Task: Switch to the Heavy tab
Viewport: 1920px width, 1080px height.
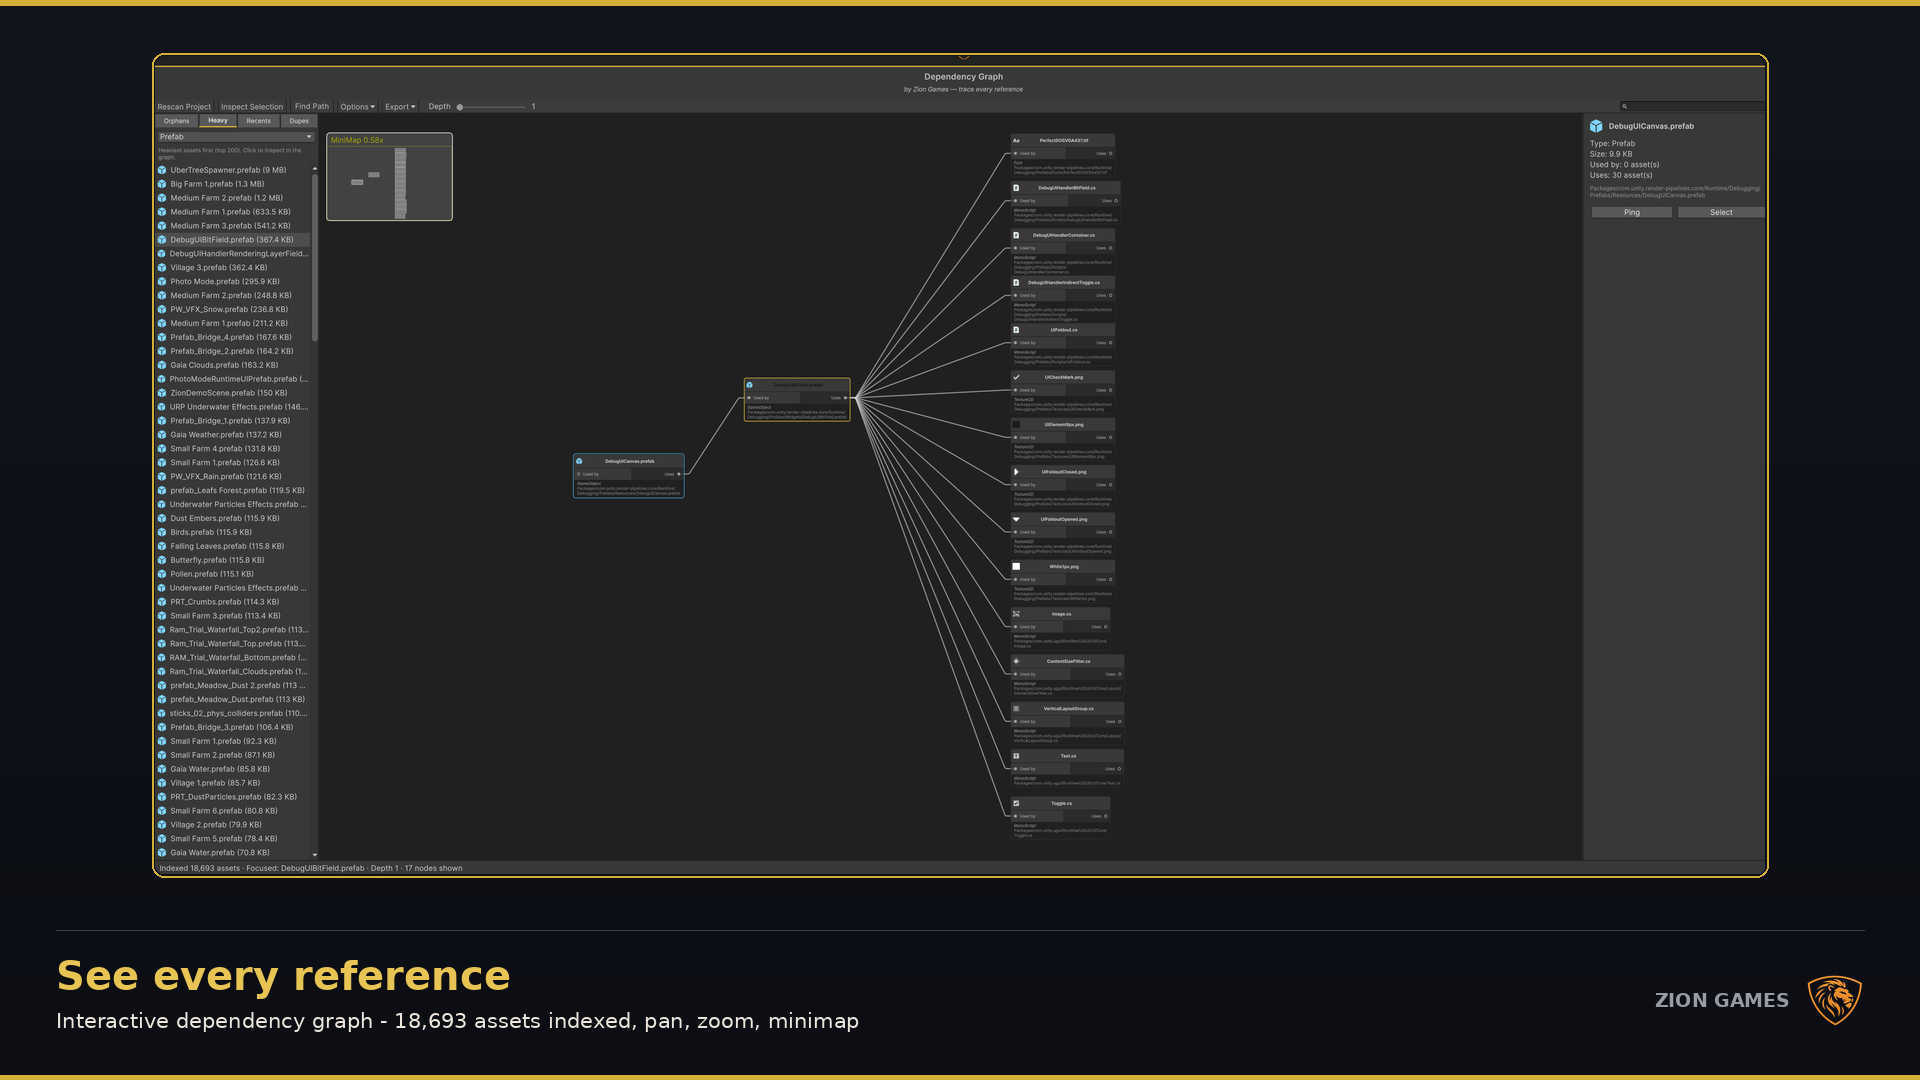Action: (x=218, y=121)
